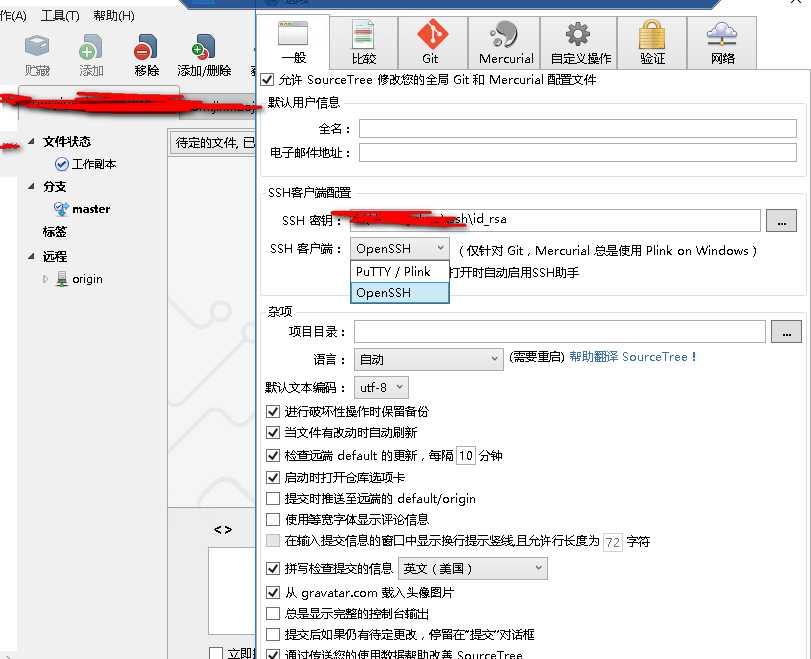Enable 提交时推送至远端的 default/origin
Viewport: 811px width, 659px height.
(x=273, y=499)
